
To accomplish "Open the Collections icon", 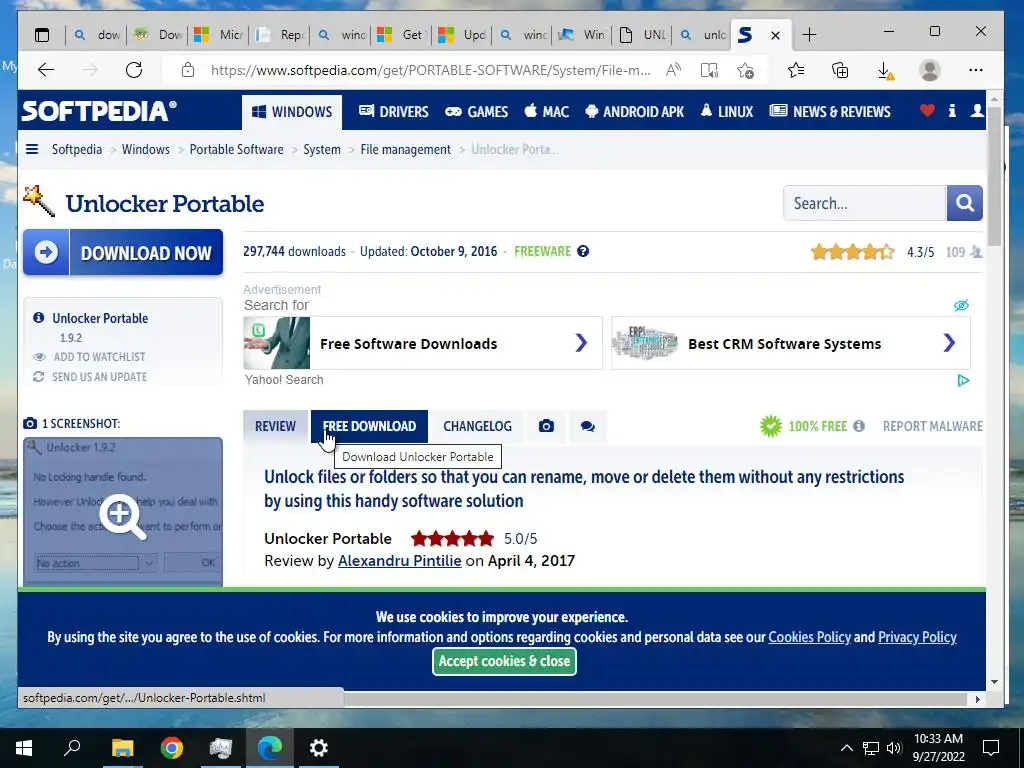I will click(840, 70).
